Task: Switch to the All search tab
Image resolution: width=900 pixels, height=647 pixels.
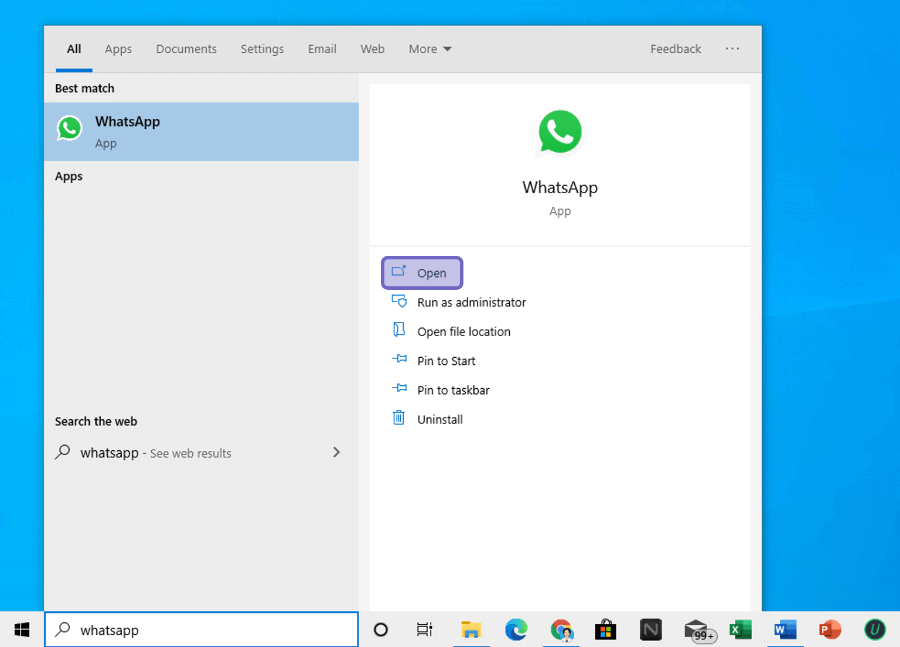Action: (x=74, y=49)
